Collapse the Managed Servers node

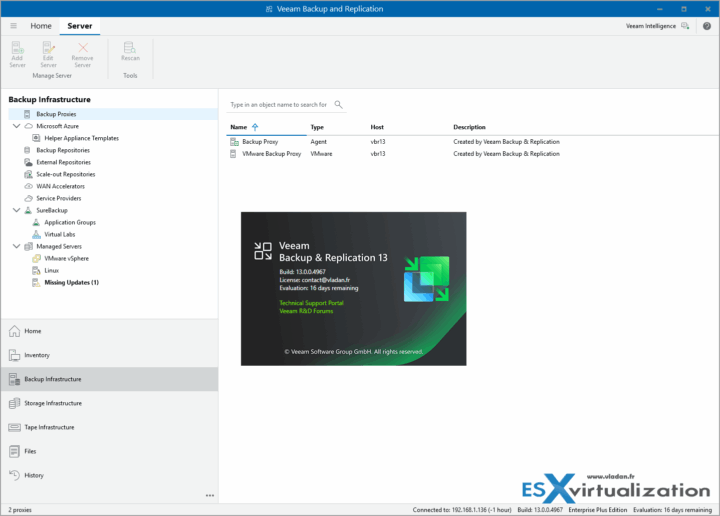pyautogui.click(x=17, y=246)
